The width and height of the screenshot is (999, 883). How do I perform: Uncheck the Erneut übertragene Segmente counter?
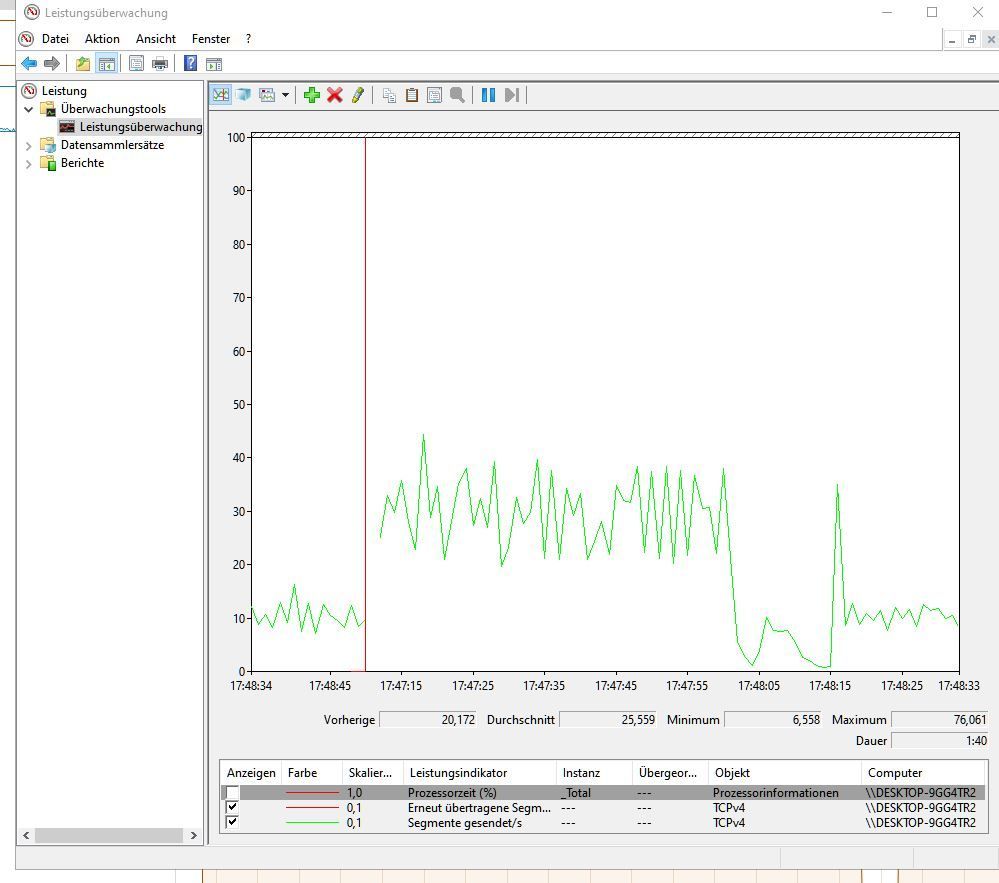[x=232, y=808]
